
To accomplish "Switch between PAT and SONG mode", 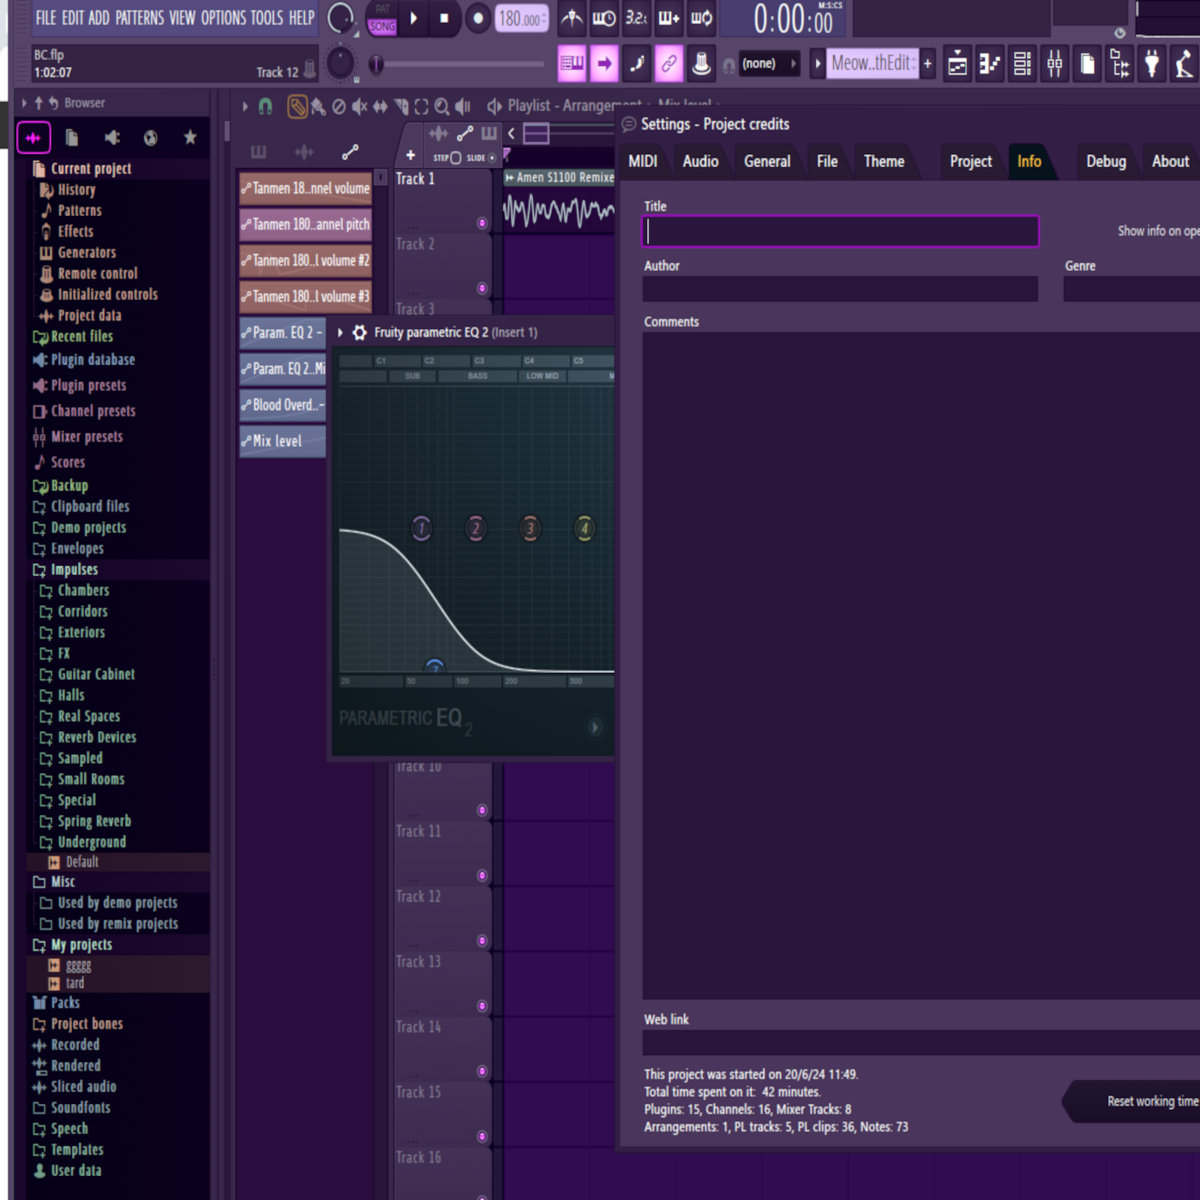I will [382, 18].
